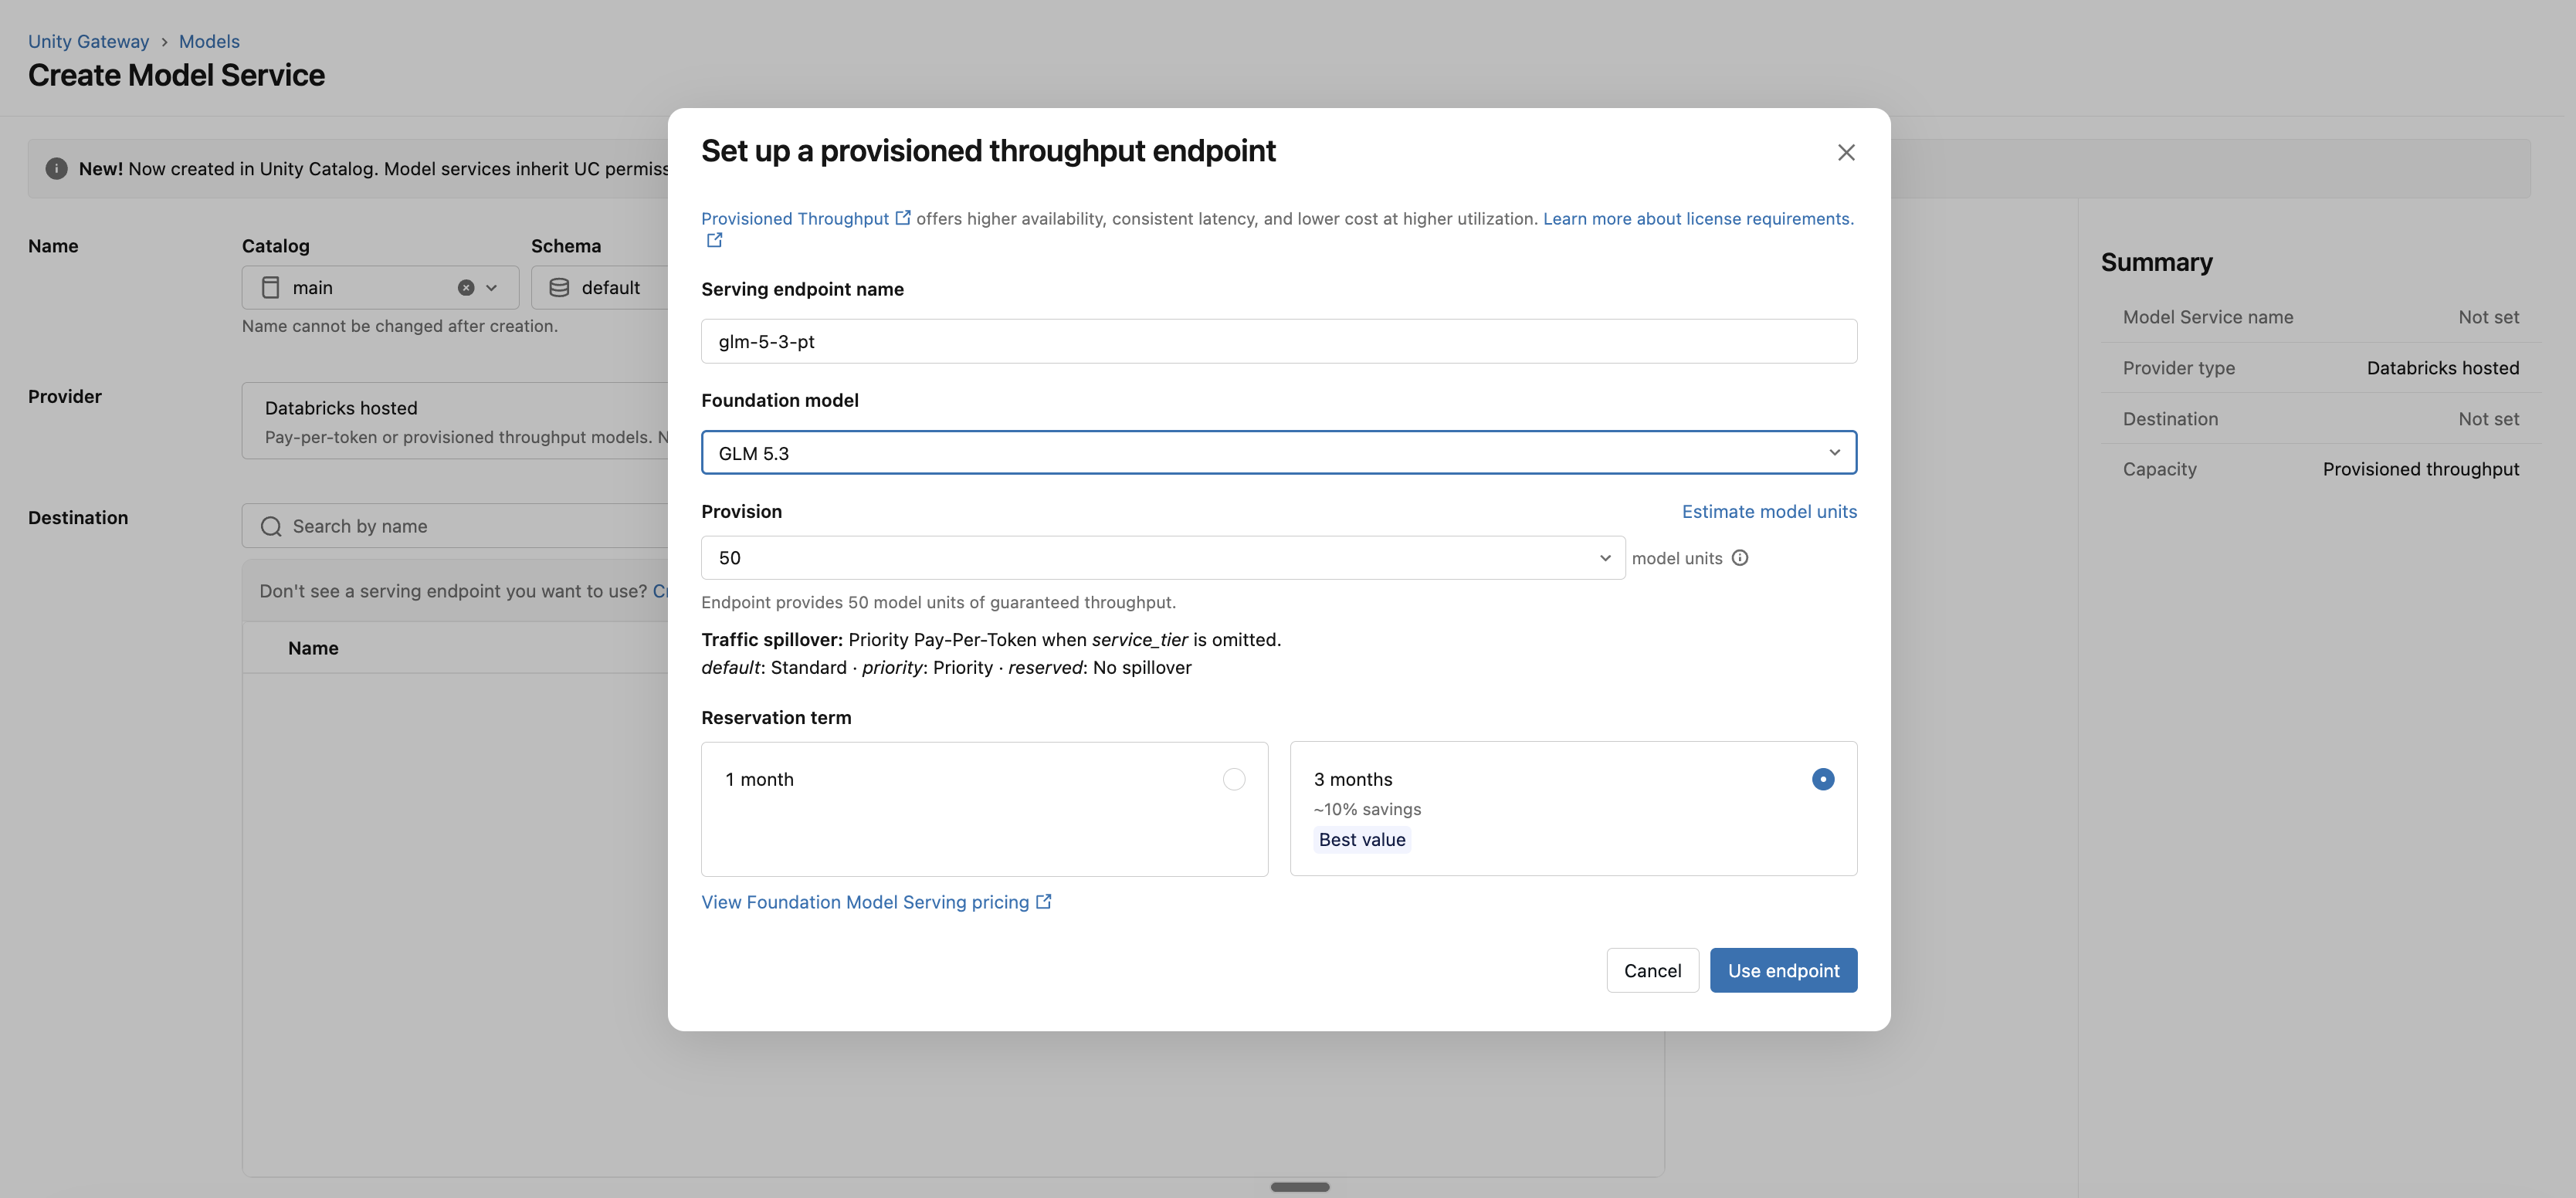Image resolution: width=2576 pixels, height=1198 pixels.
Task: Go to Models breadcrumb
Action: [209, 41]
